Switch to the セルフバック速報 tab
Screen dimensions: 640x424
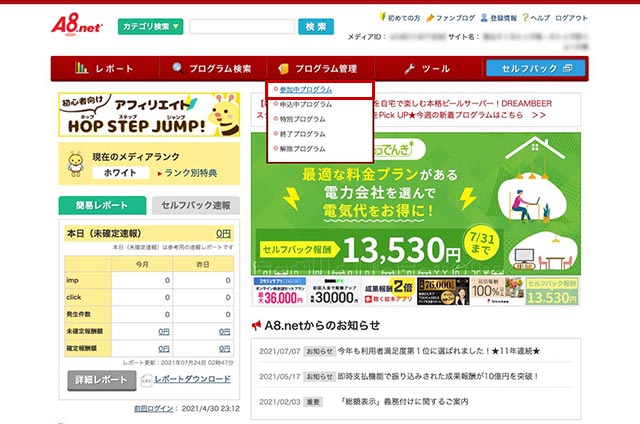pos(196,205)
